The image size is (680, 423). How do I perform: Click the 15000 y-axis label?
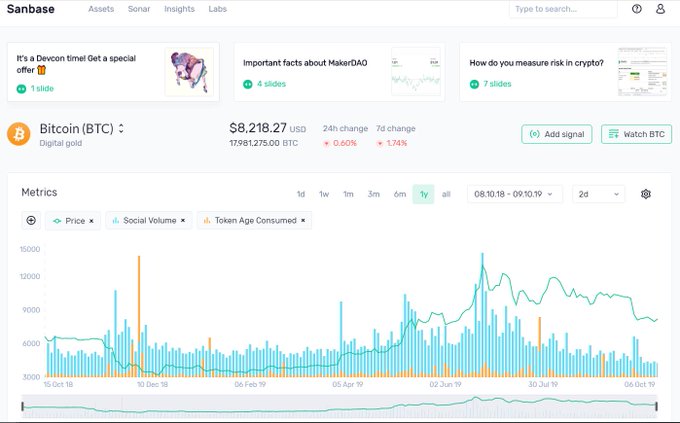tap(30, 249)
